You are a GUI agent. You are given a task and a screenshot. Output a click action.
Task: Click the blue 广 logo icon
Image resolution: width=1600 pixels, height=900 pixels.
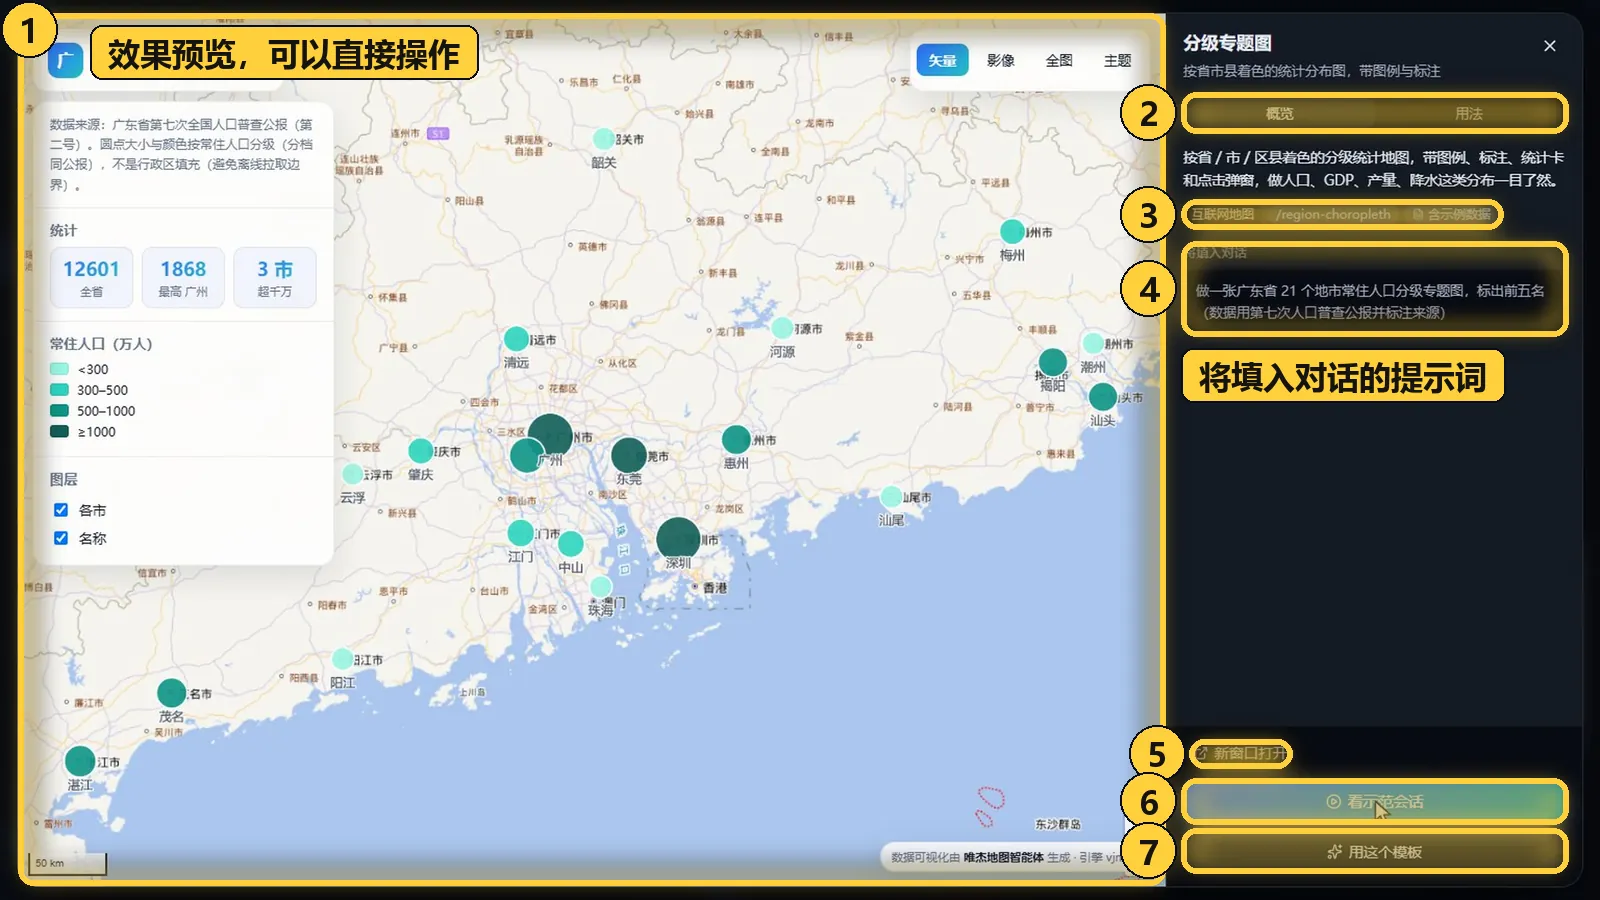tap(65, 60)
